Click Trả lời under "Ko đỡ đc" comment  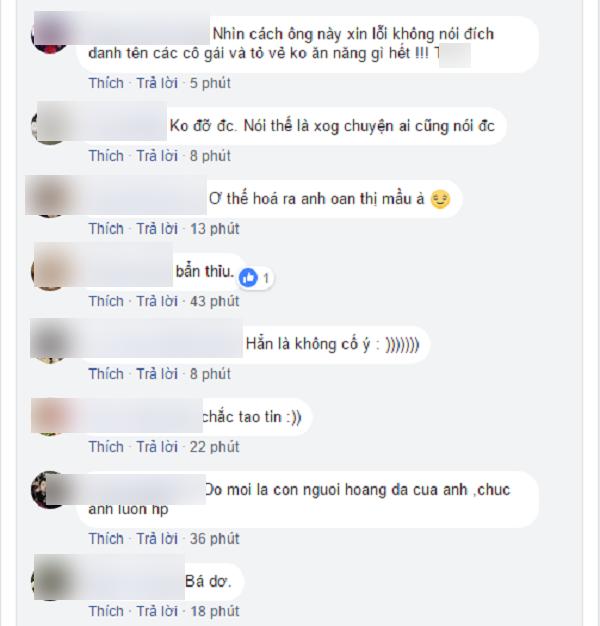point(157,156)
